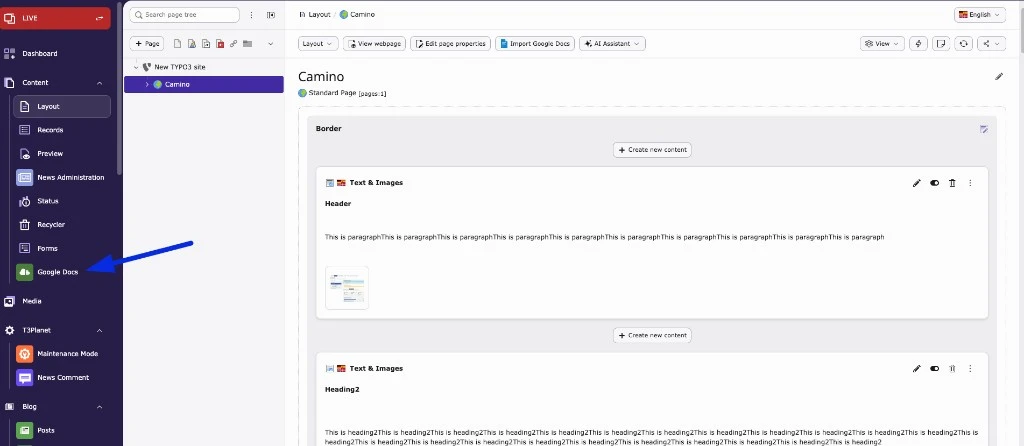Open page tree options three-dot menu

point(251,15)
